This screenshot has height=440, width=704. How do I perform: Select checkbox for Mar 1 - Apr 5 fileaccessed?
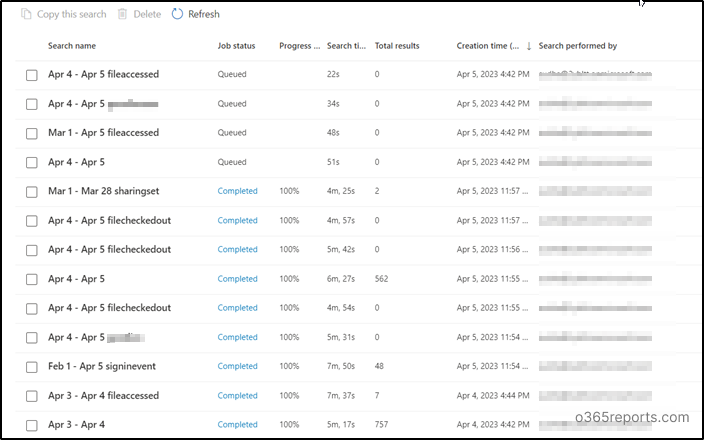point(31,133)
